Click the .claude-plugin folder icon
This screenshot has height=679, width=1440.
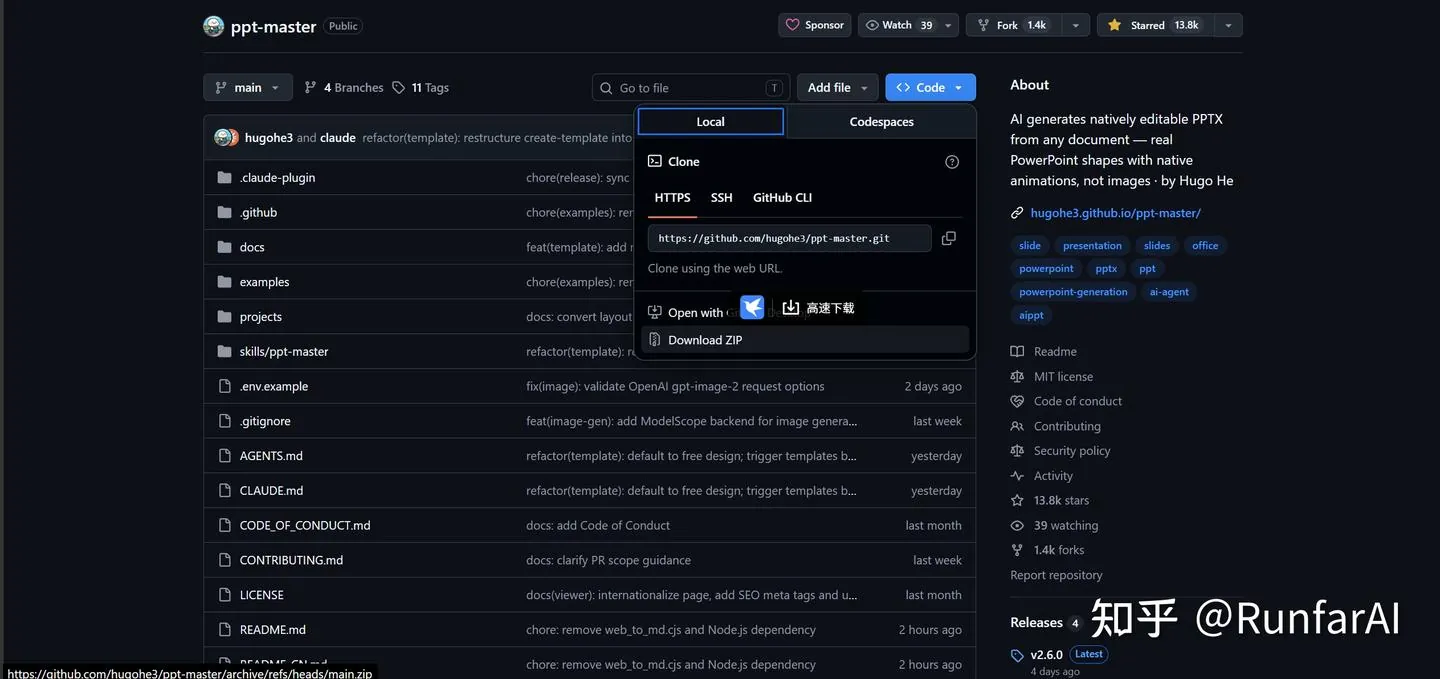pos(224,178)
